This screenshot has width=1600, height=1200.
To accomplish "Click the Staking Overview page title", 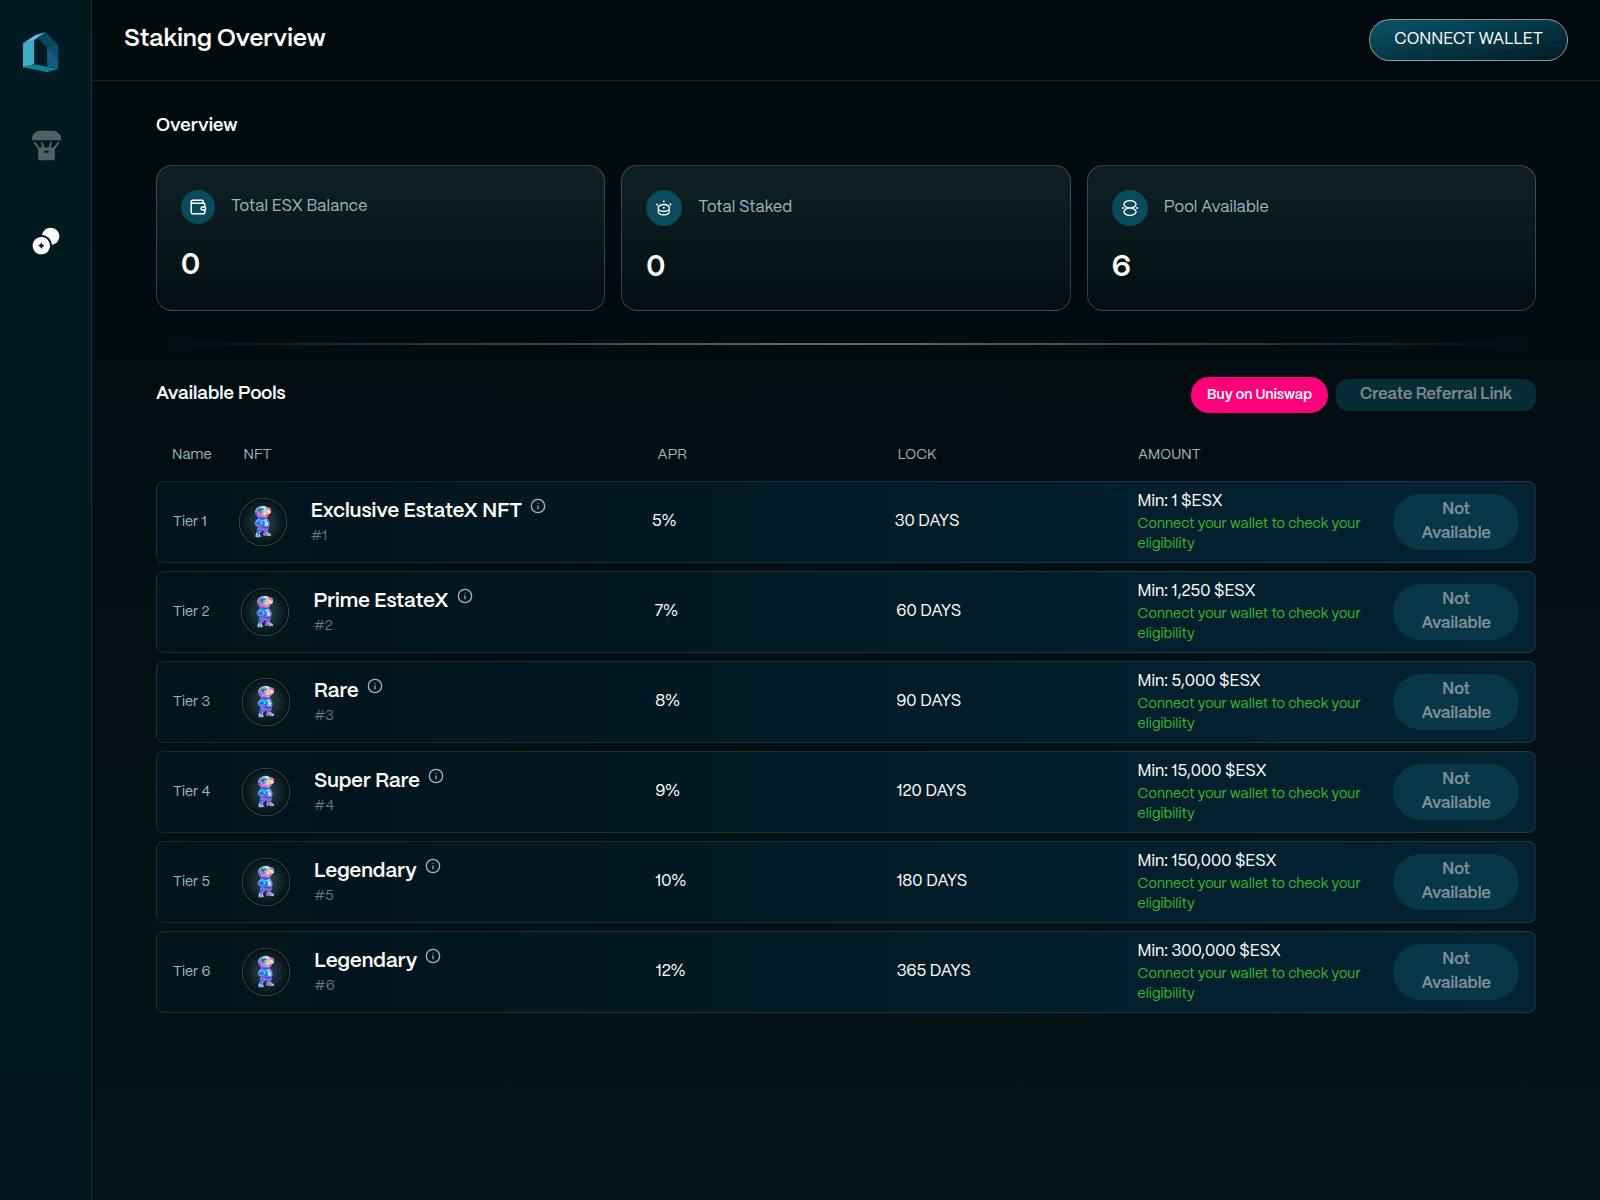I will [225, 38].
